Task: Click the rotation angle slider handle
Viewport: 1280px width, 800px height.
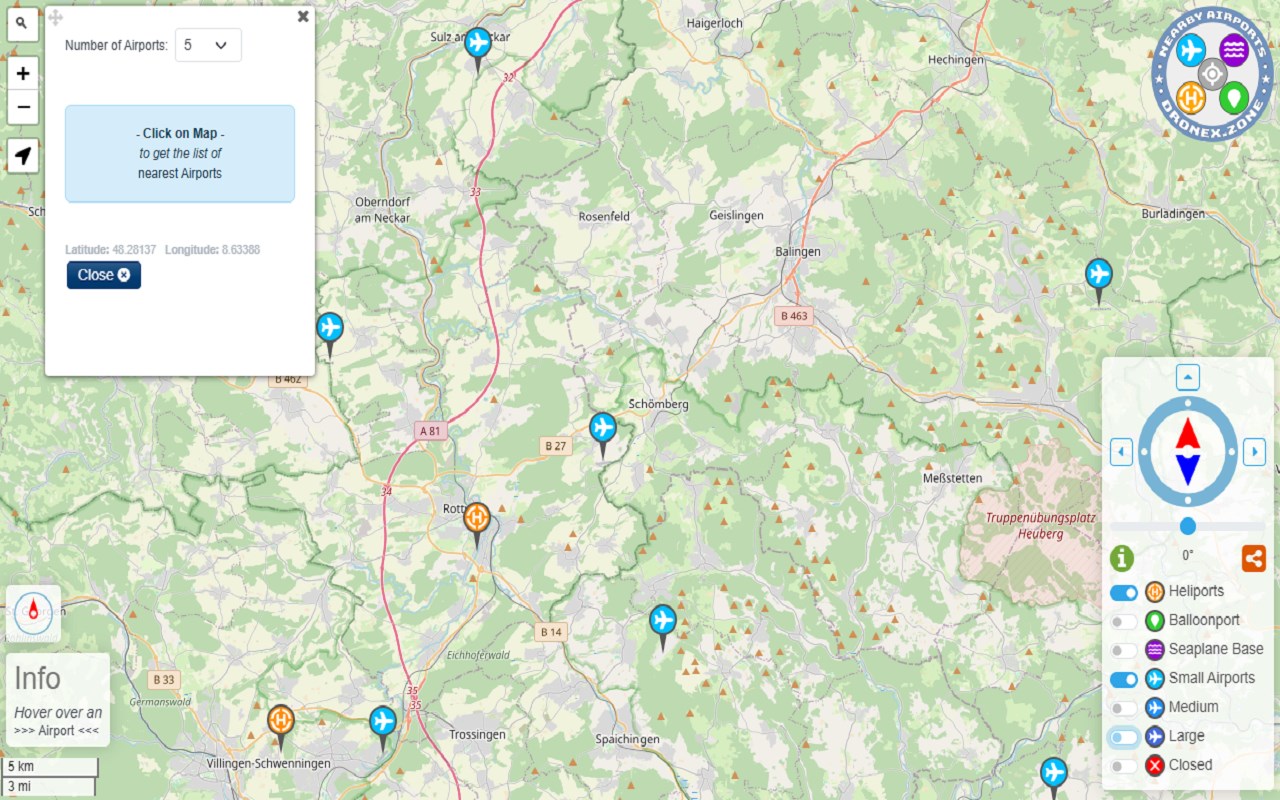Action: 1188,526
